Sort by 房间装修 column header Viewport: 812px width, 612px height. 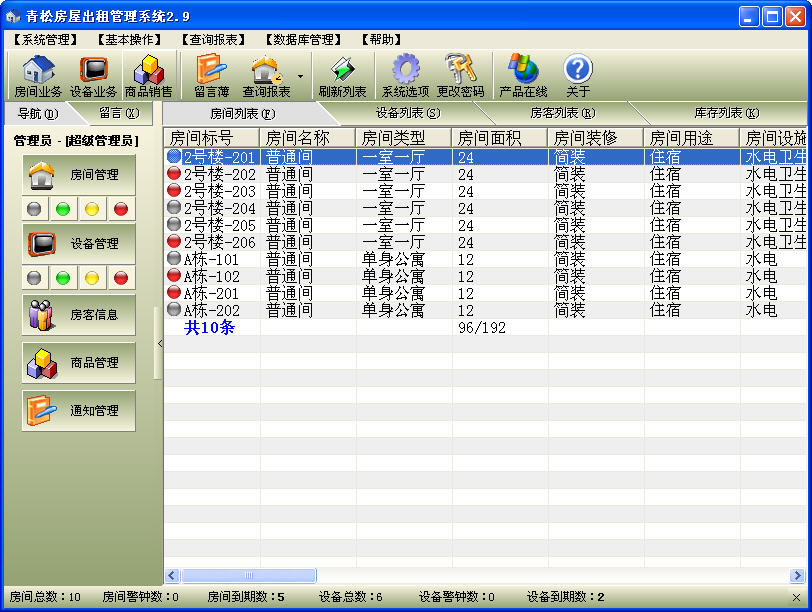pyautogui.click(x=596, y=138)
